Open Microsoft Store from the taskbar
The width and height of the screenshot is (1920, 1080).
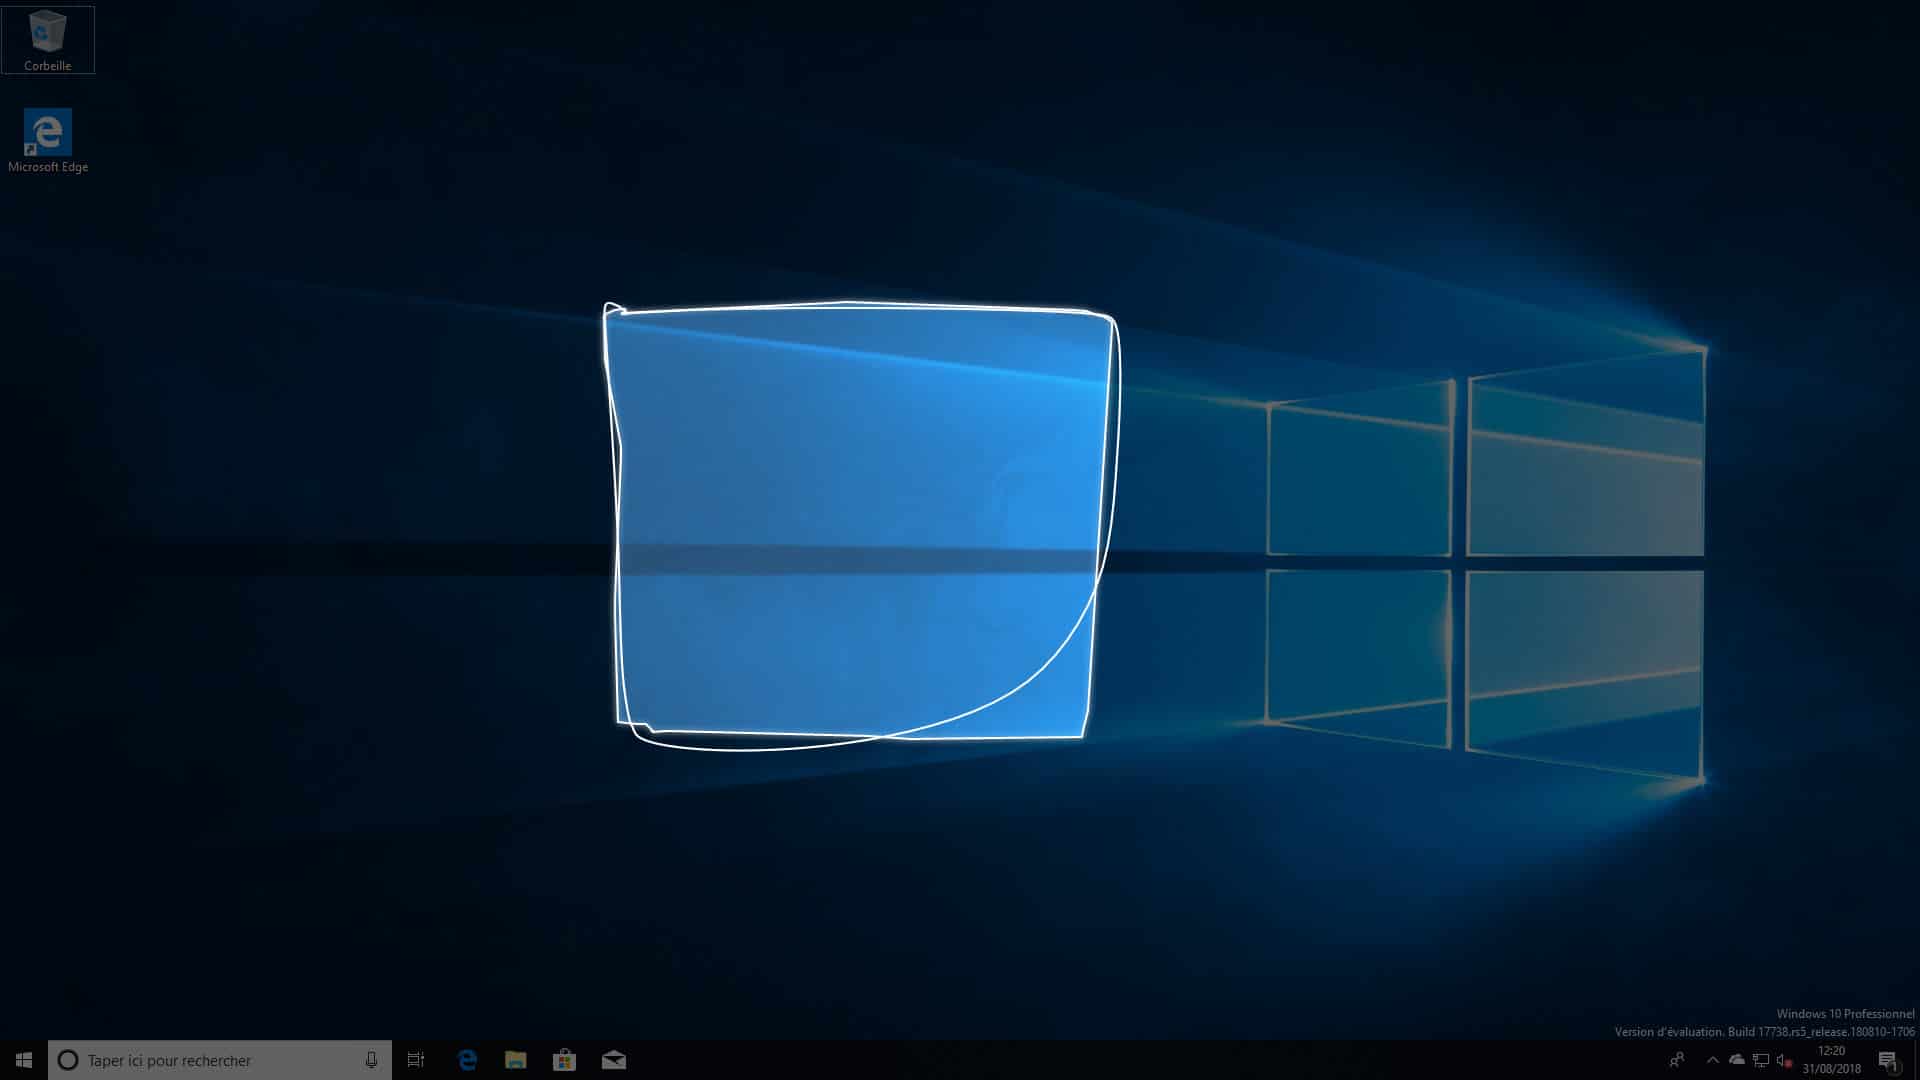[564, 1060]
